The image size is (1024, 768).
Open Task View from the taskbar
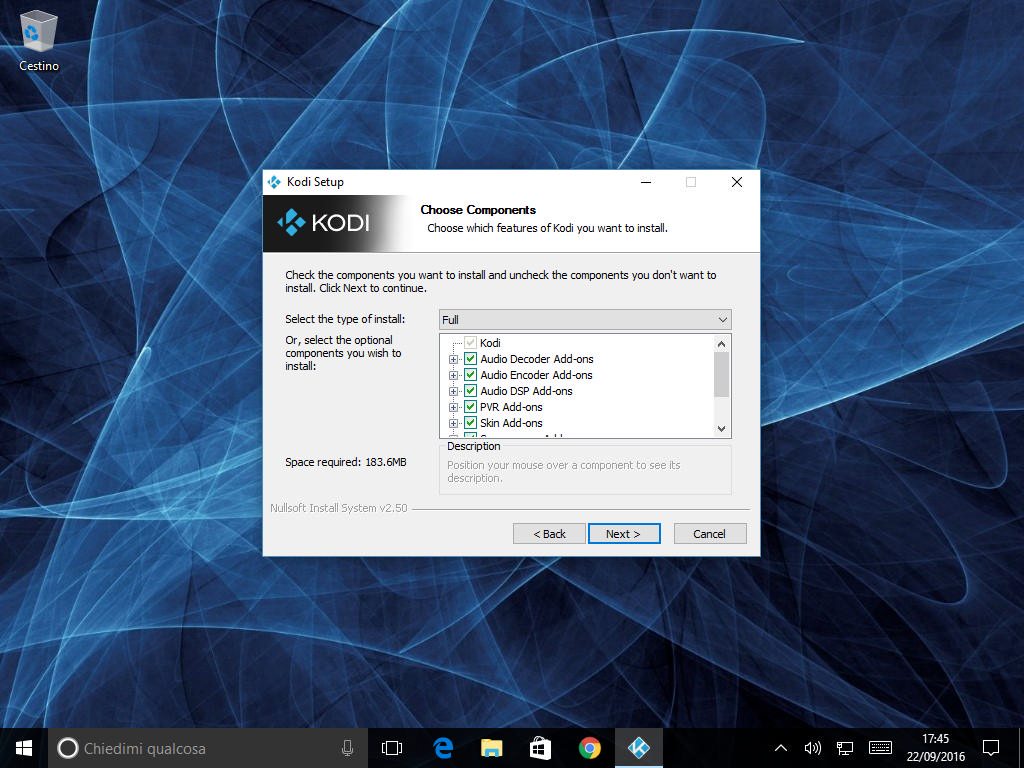tap(392, 748)
